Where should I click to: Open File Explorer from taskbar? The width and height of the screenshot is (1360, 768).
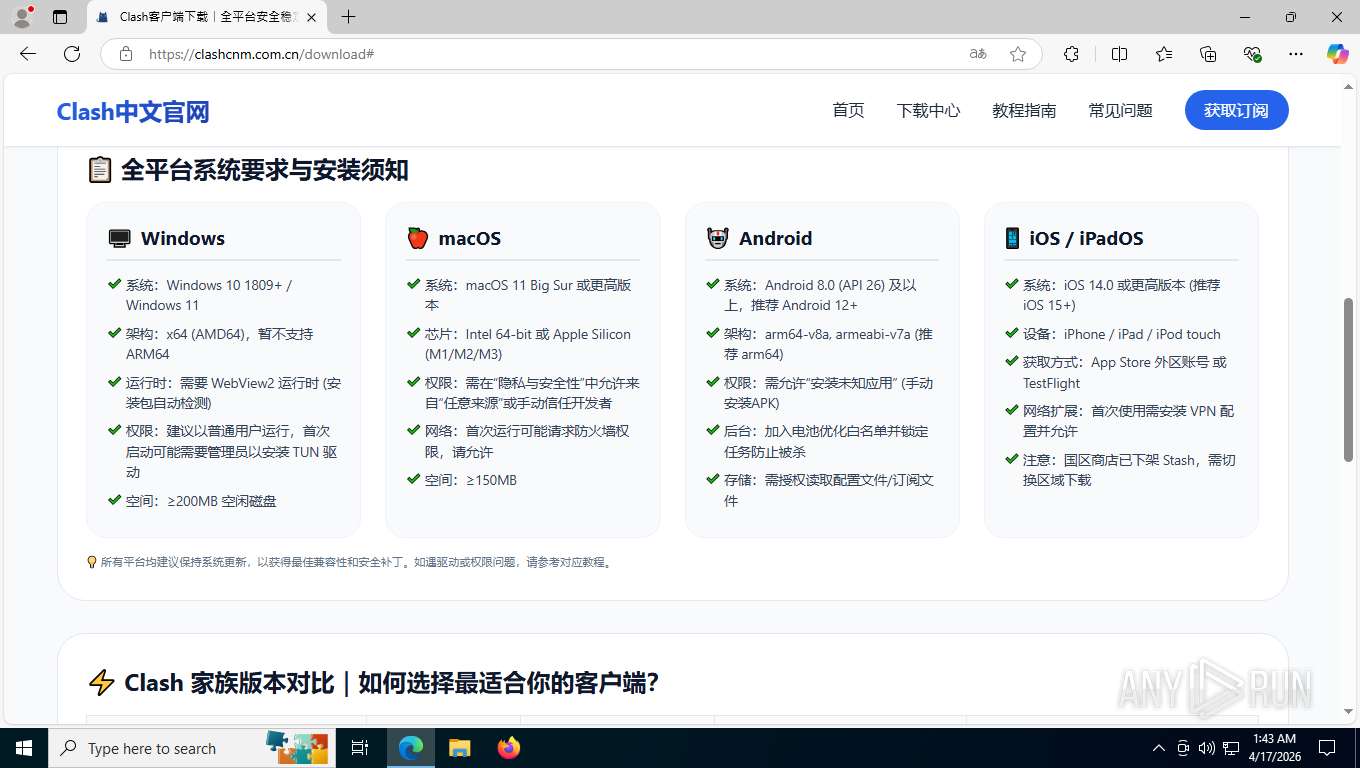pos(459,748)
